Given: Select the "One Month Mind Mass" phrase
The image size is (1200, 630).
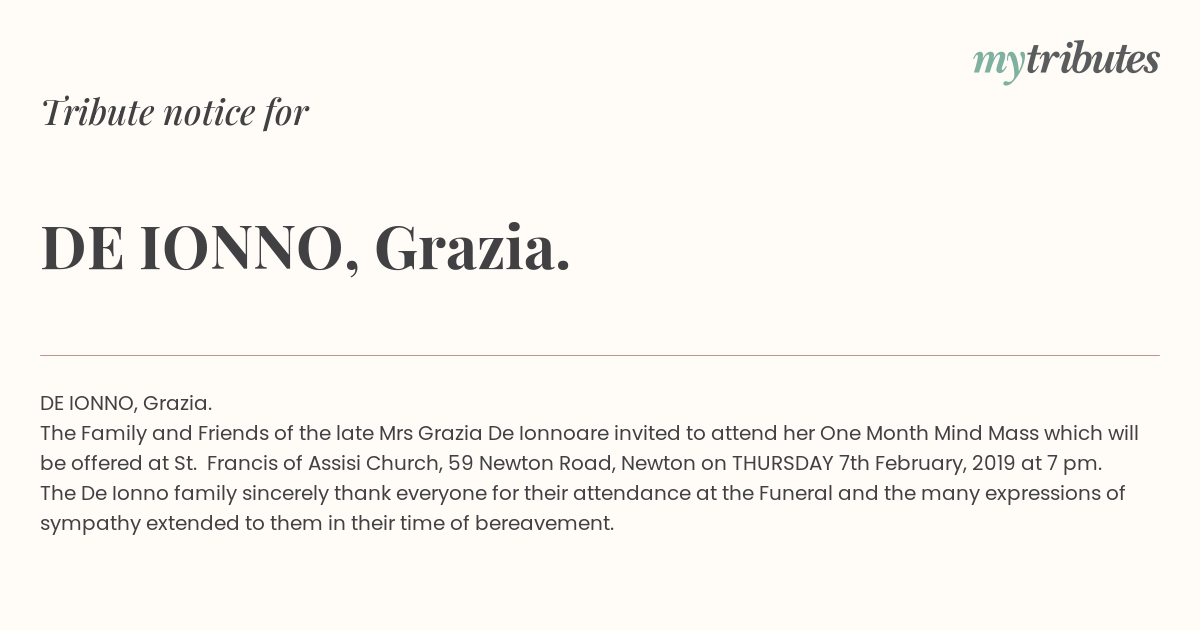Looking at the screenshot, I should pyautogui.click(x=918, y=434).
